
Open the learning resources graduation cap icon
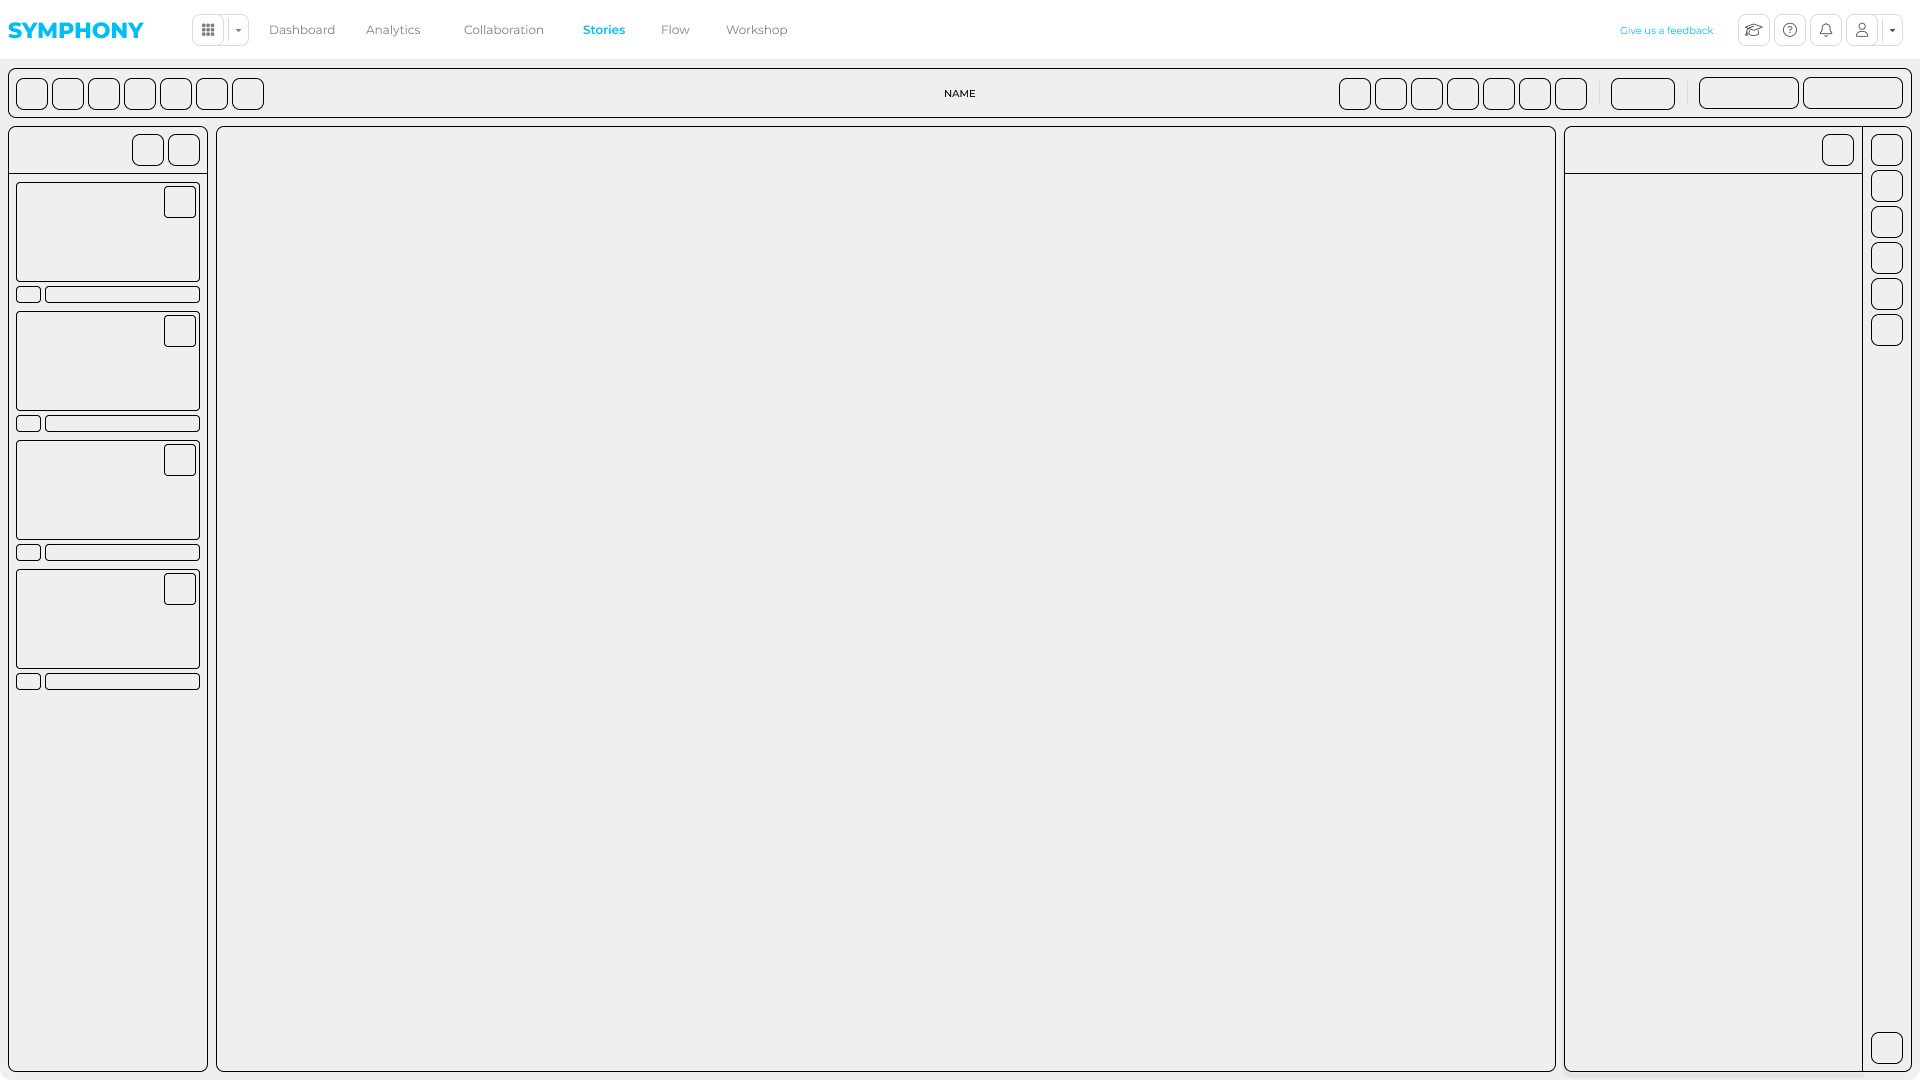pos(1753,30)
